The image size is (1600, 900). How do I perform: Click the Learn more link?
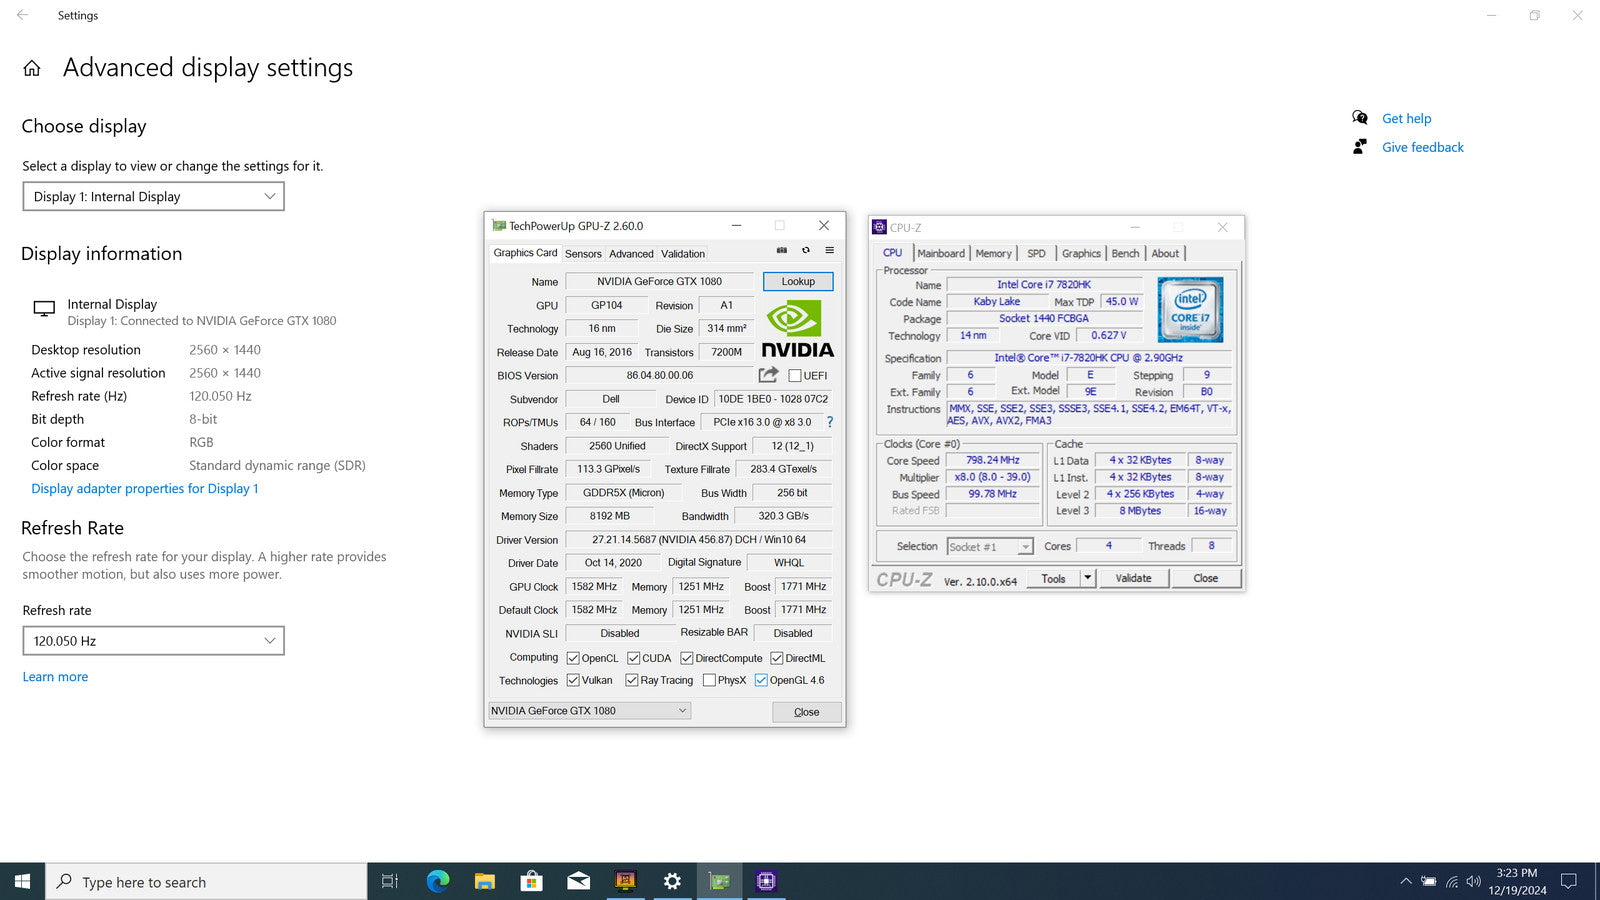[x=55, y=677]
